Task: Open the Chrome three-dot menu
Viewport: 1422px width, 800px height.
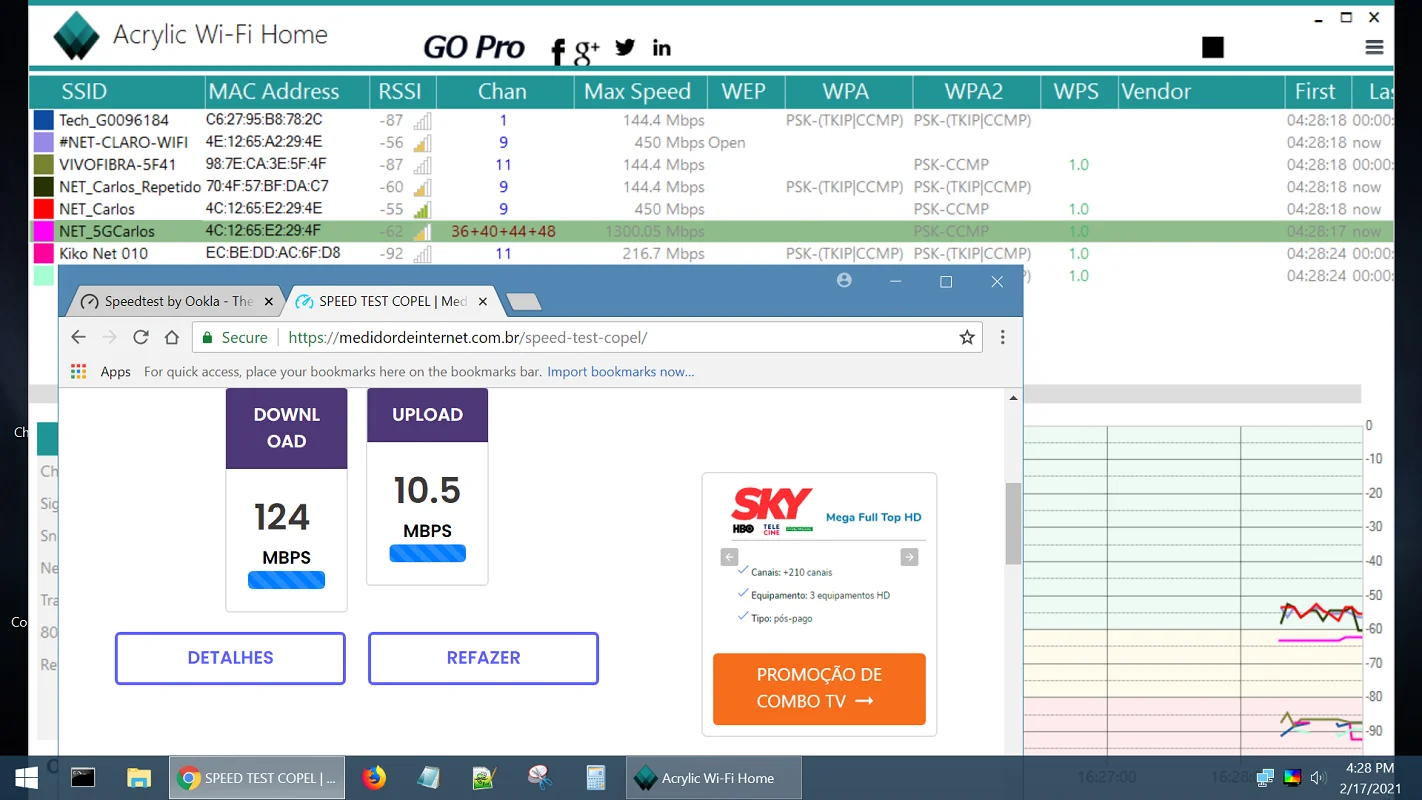Action: coord(1003,338)
